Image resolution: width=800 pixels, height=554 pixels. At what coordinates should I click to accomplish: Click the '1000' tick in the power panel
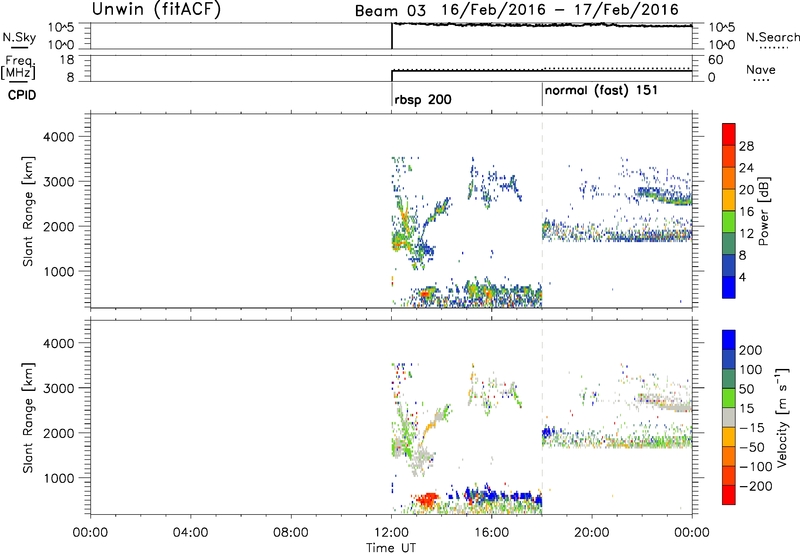[59, 271]
